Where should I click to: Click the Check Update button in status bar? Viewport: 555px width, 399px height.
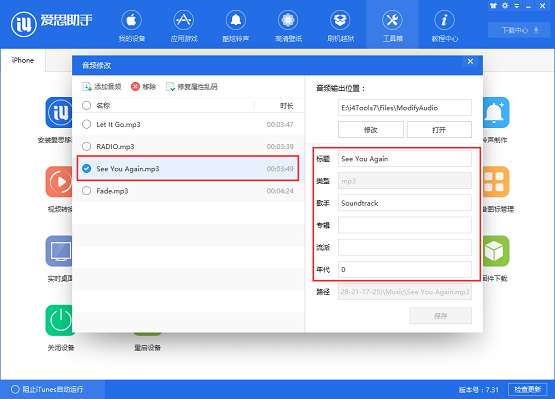click(x=527, y=389)
